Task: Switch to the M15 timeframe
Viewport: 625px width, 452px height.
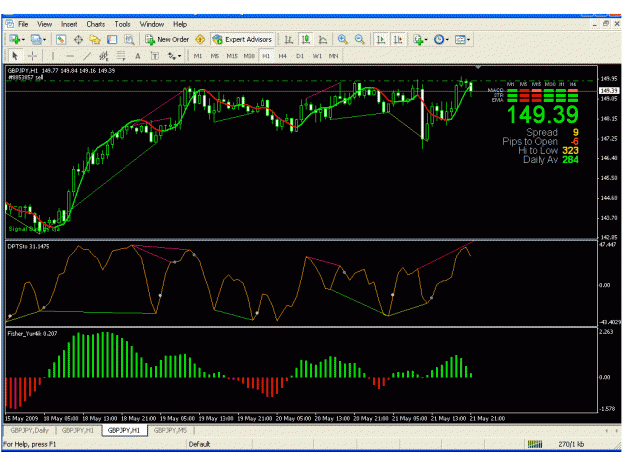Action: [x=232, y=56]
